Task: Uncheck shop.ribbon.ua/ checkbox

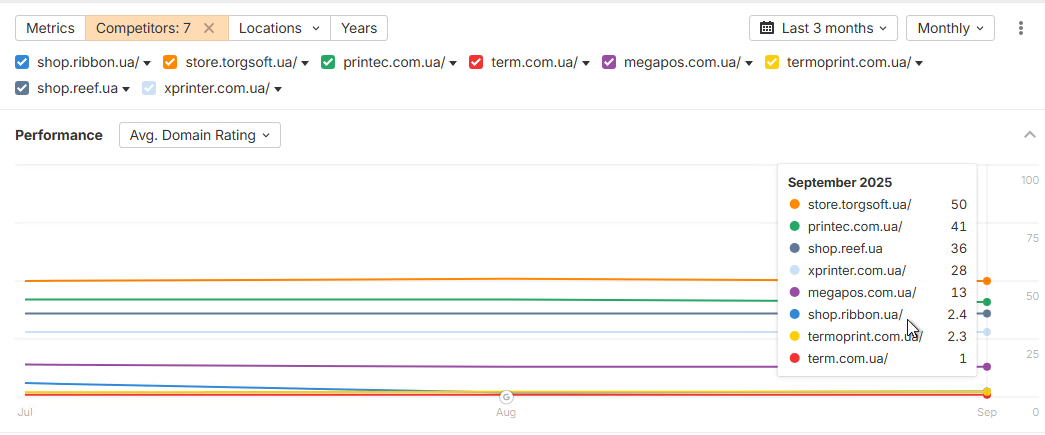Action: [x=22, y=63]
